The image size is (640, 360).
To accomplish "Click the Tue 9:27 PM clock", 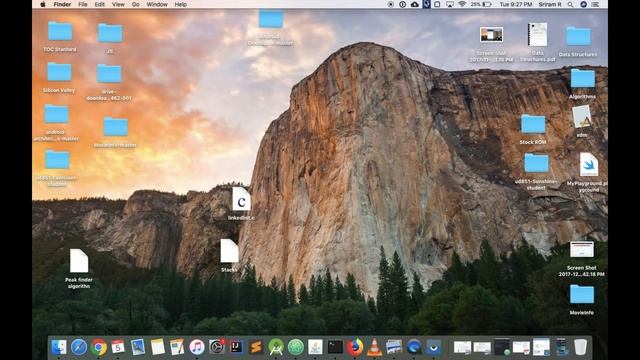I will click(516, 4).
